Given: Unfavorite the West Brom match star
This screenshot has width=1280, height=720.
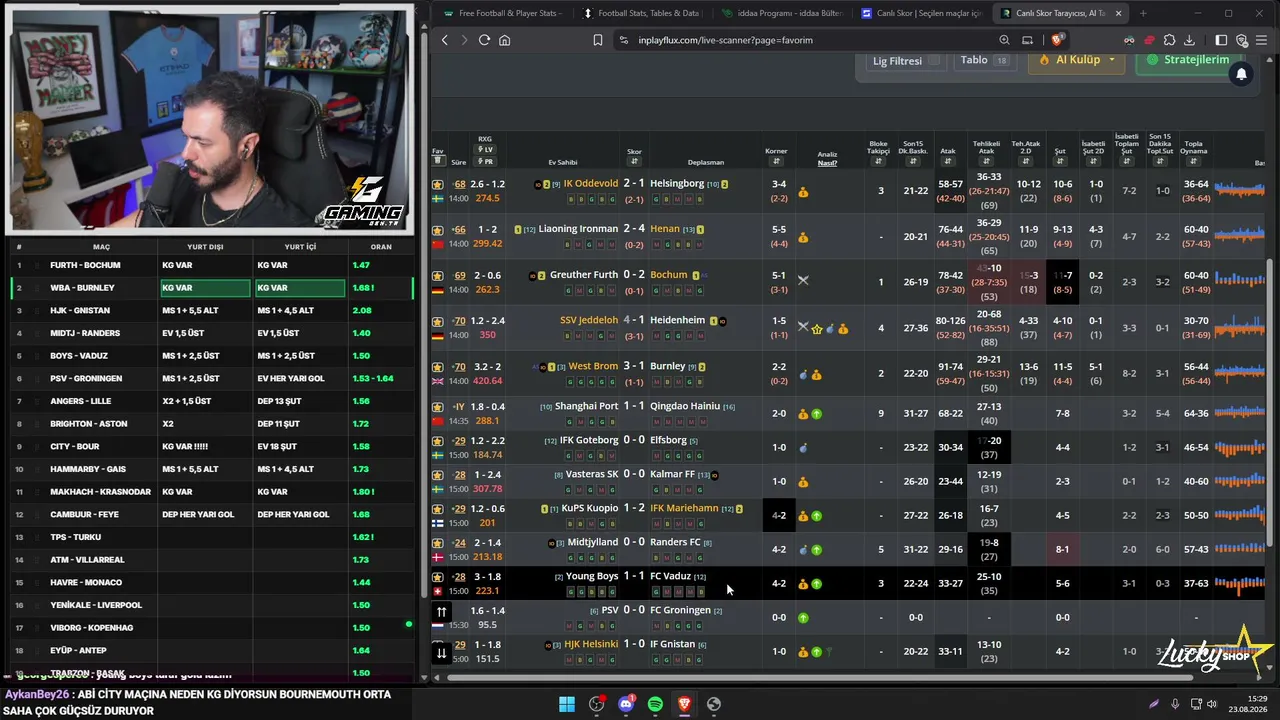Looking at the screenshot, I should pyautogui.click(x=437, y=366).
